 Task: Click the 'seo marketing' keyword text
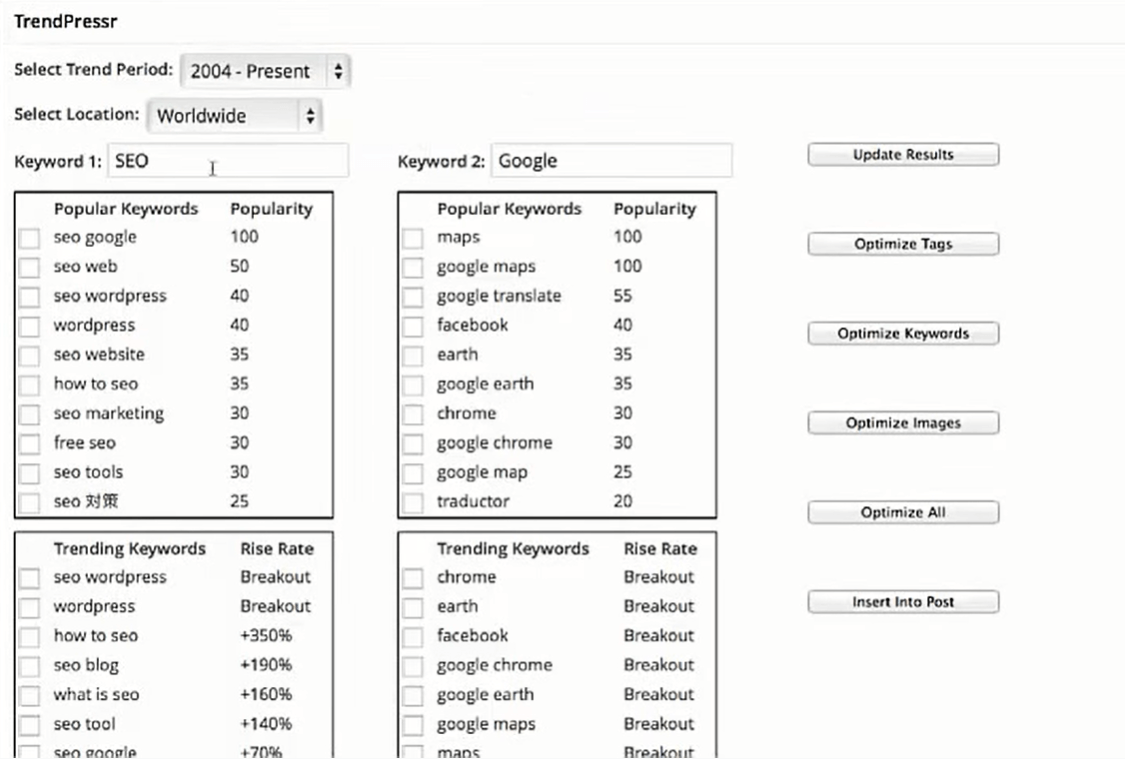[x=109, y=413]
